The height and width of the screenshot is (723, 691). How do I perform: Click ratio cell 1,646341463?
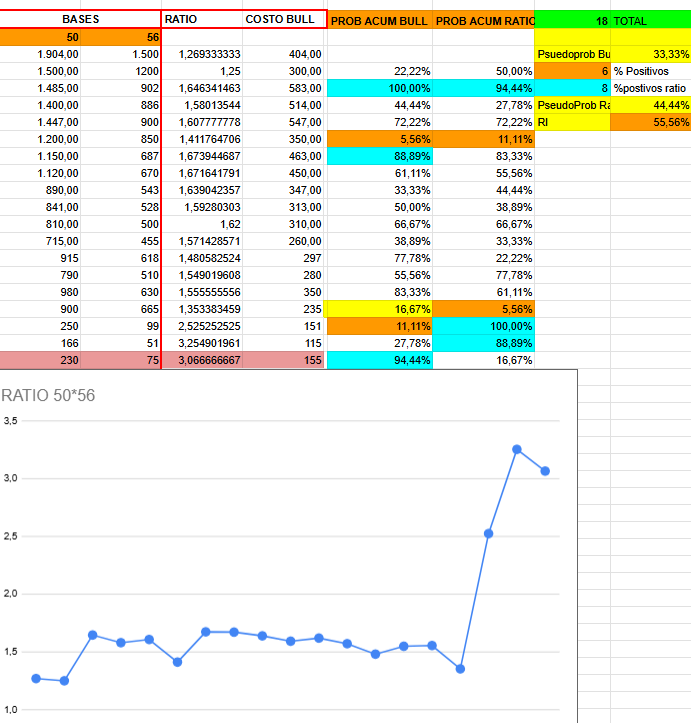202,88
